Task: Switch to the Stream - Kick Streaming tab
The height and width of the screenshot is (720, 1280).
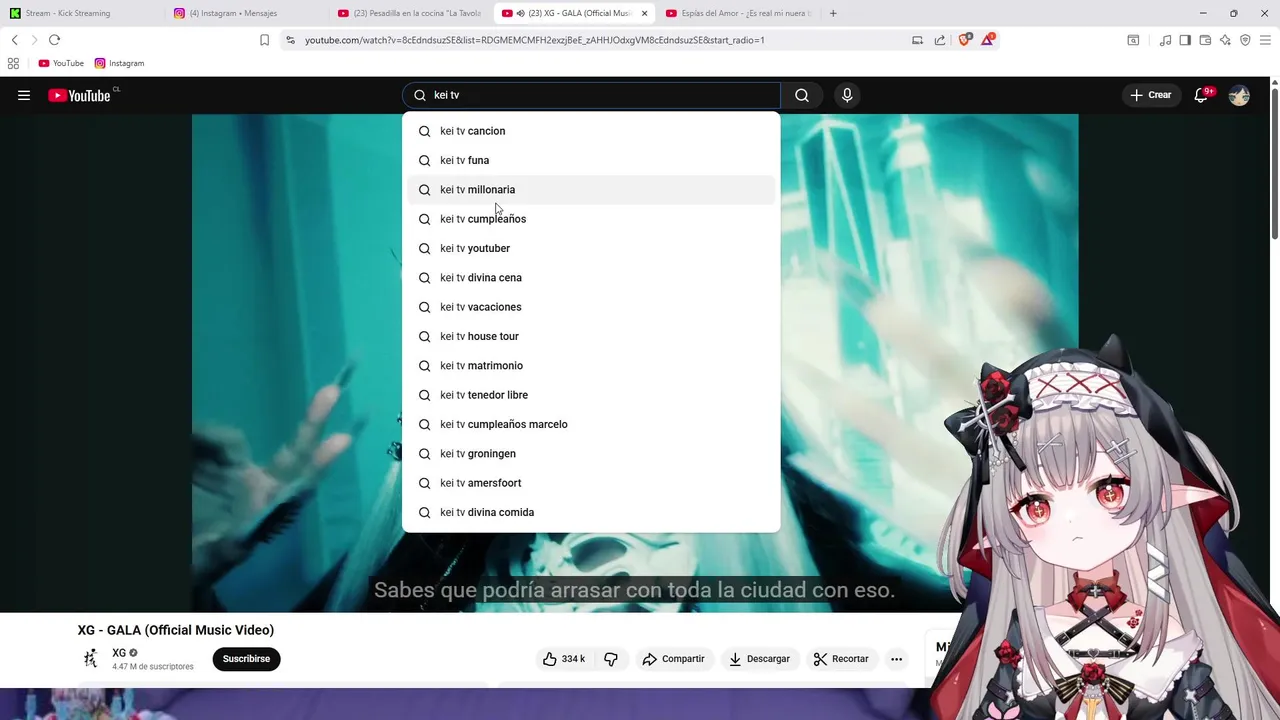Action: pyautogui.click(x=83, y=13)
